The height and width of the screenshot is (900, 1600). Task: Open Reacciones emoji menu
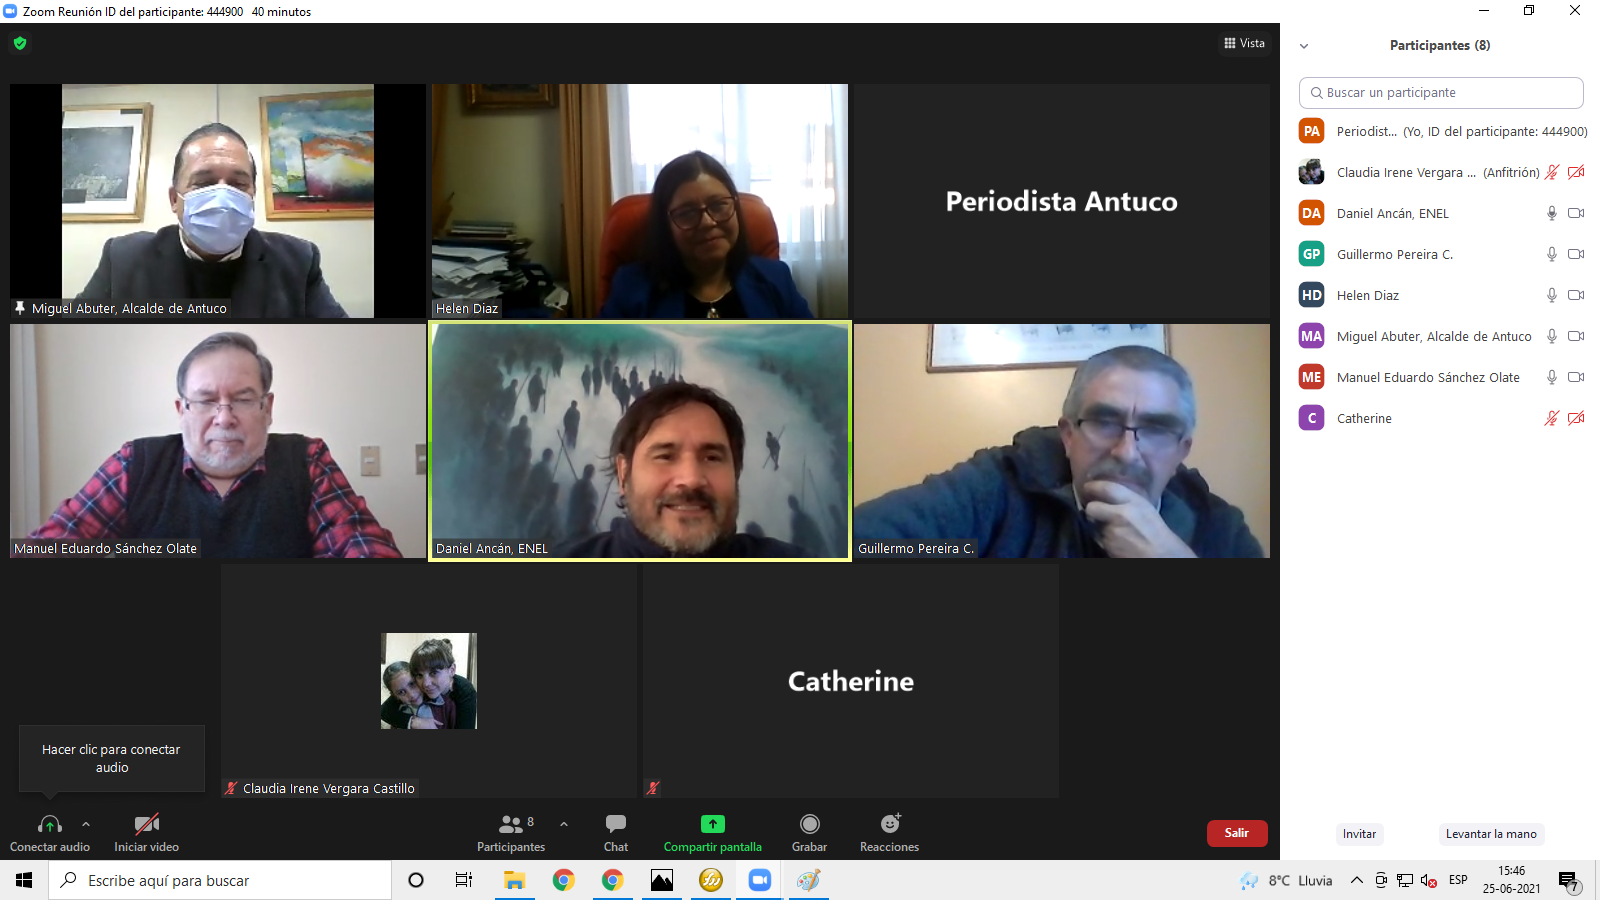pos(890,832)
